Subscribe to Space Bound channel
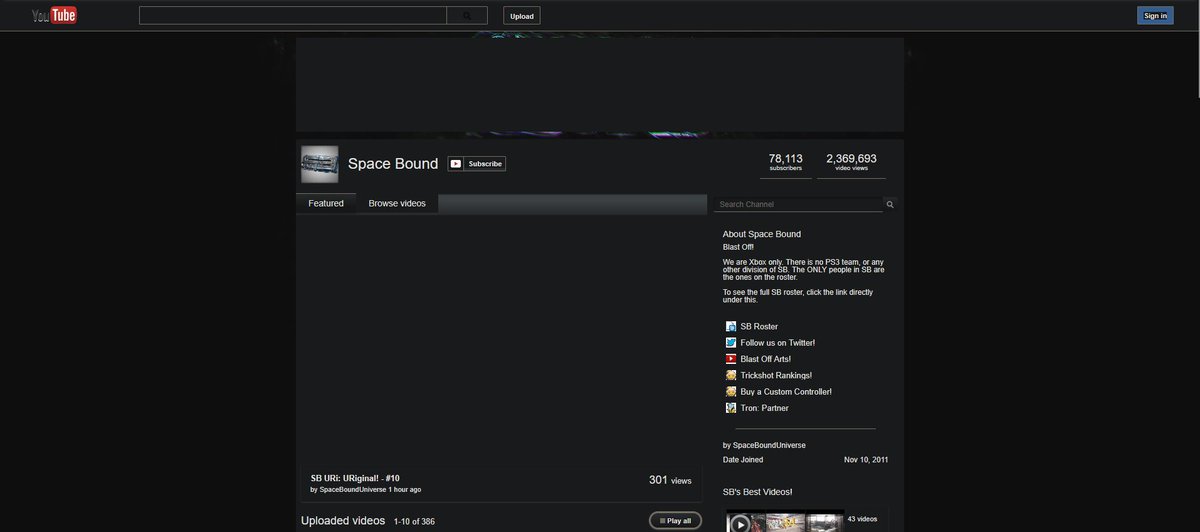The width and height of the screenshot is (1200, 532). click(476, 163)
